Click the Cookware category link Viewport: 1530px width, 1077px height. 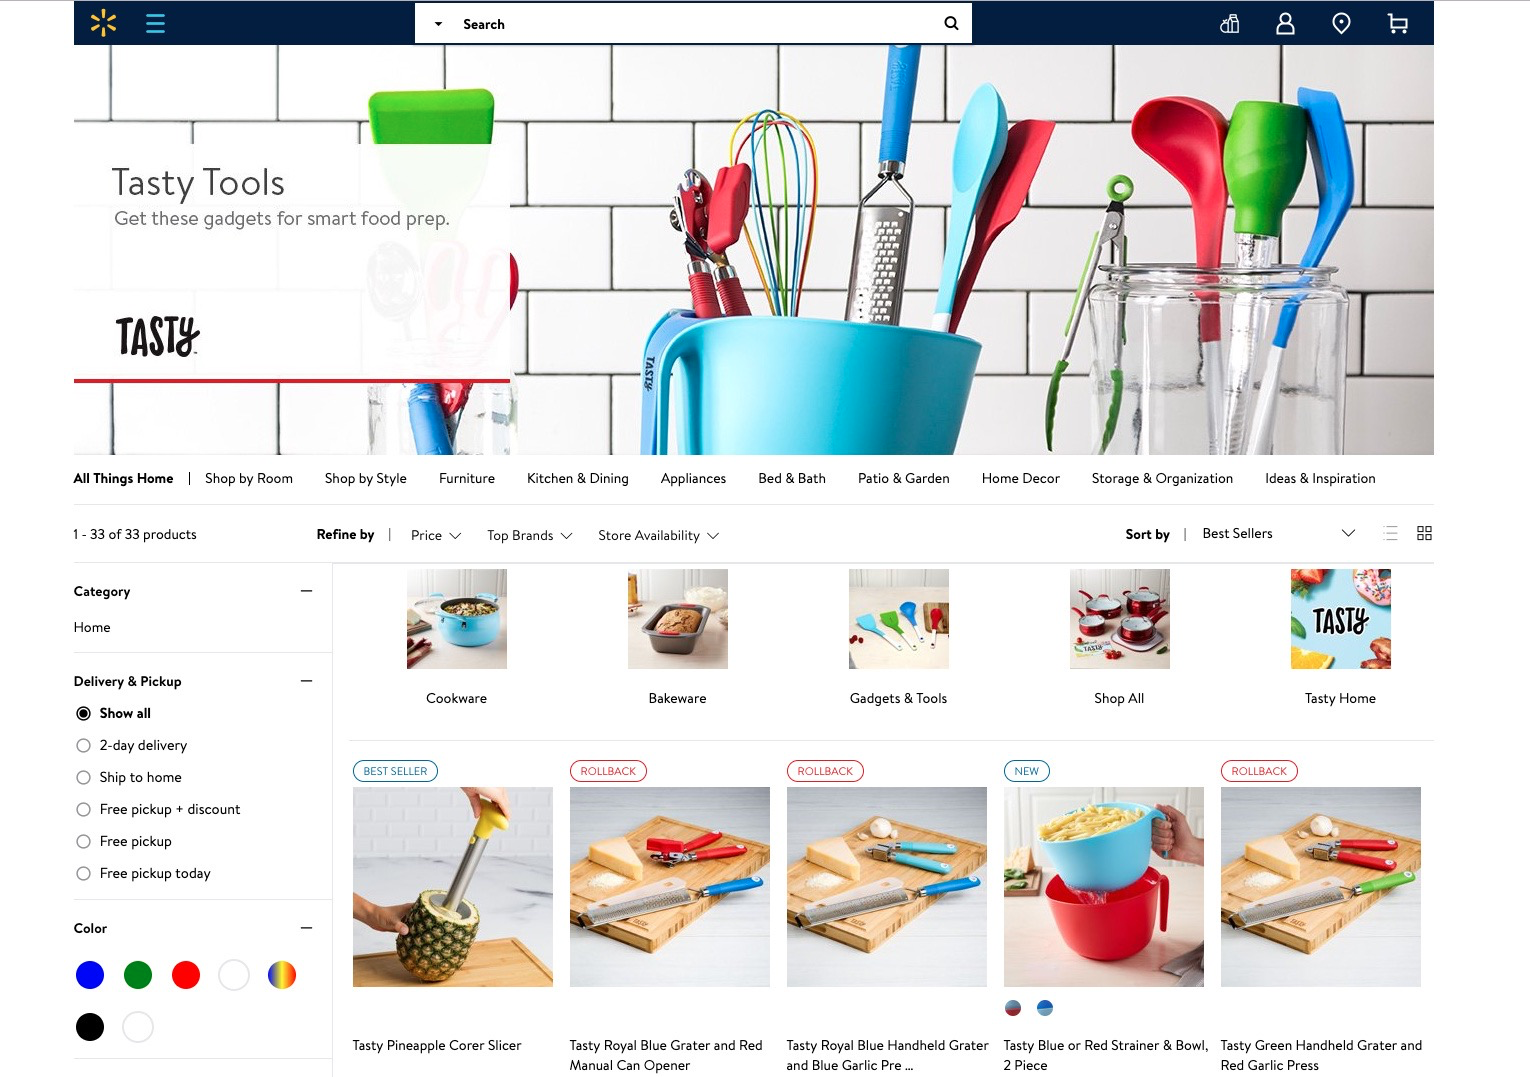pyautogui.click(x=457, y=698)
